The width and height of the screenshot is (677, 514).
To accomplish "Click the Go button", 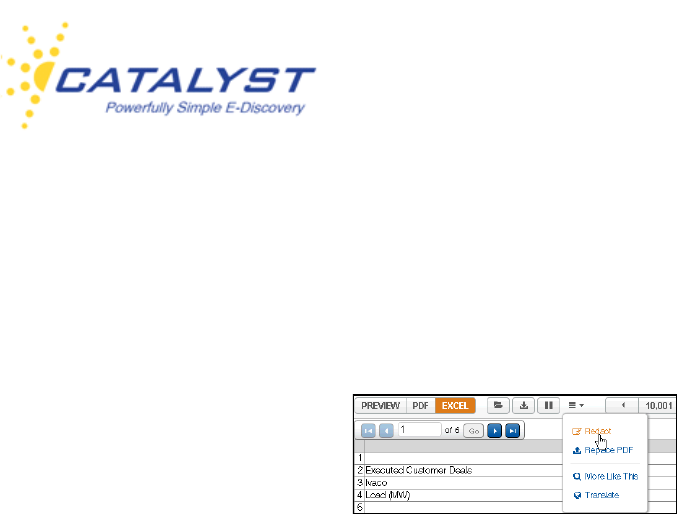I will pyautogui.click(x=474, y=431).
